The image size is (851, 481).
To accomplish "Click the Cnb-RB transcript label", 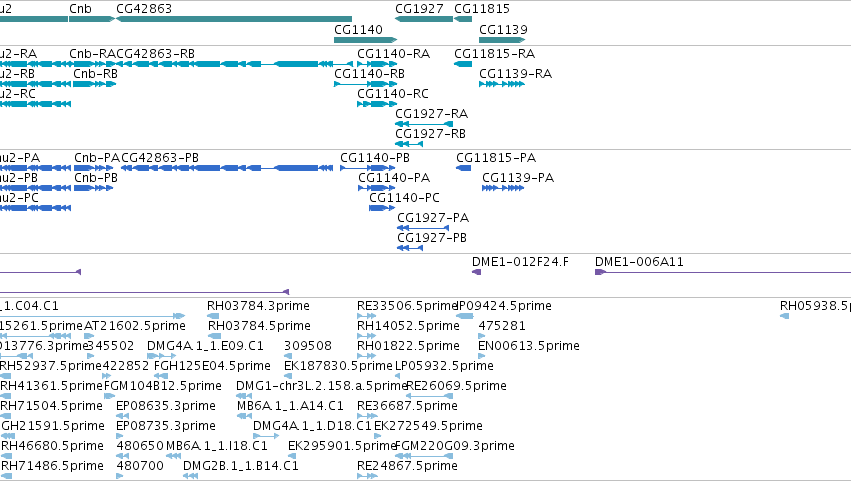I will click(x=96, y=74).
